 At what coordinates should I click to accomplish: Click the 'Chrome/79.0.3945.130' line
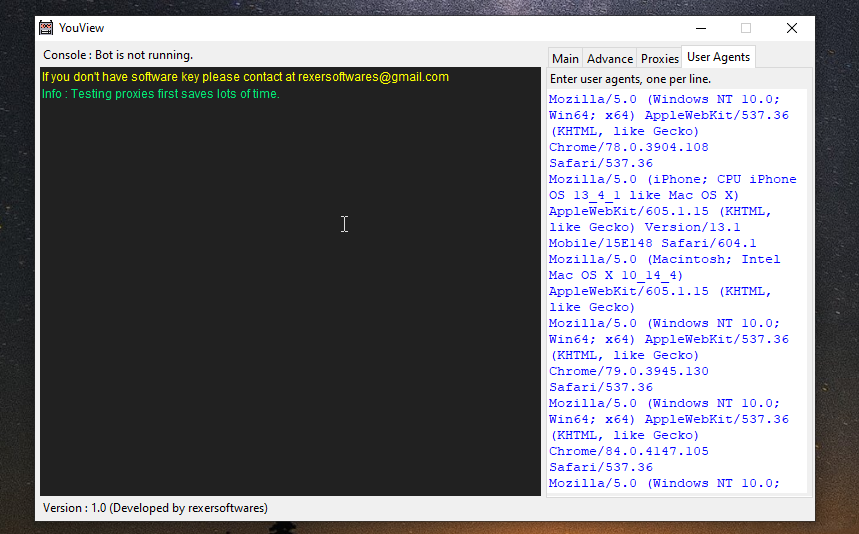(x=628, y=371)
